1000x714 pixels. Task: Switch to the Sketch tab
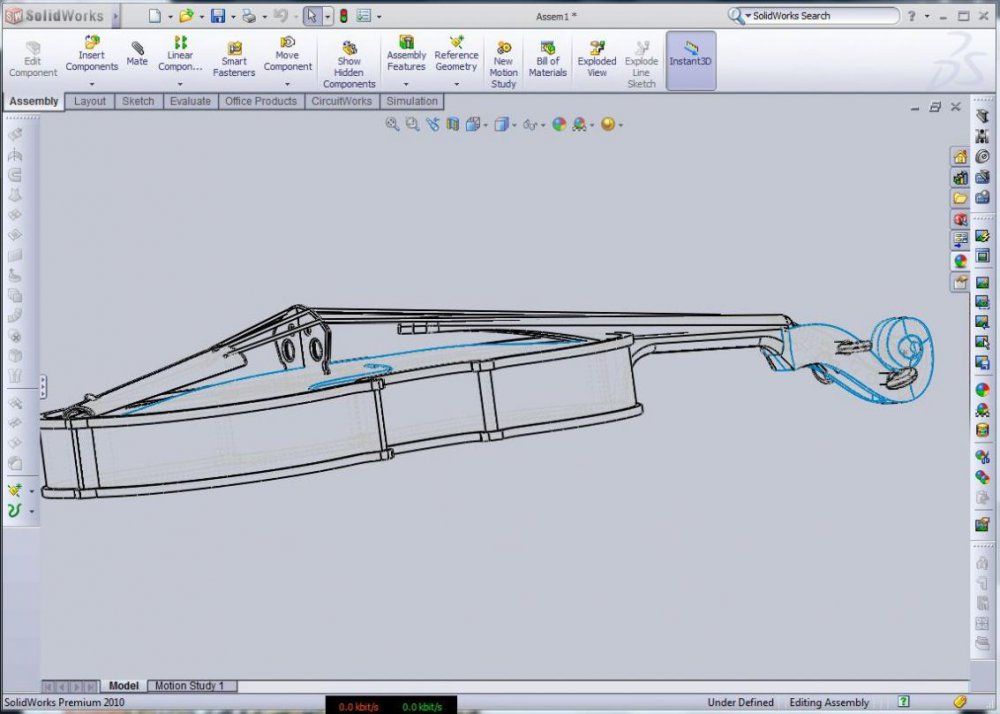point(138,101)
